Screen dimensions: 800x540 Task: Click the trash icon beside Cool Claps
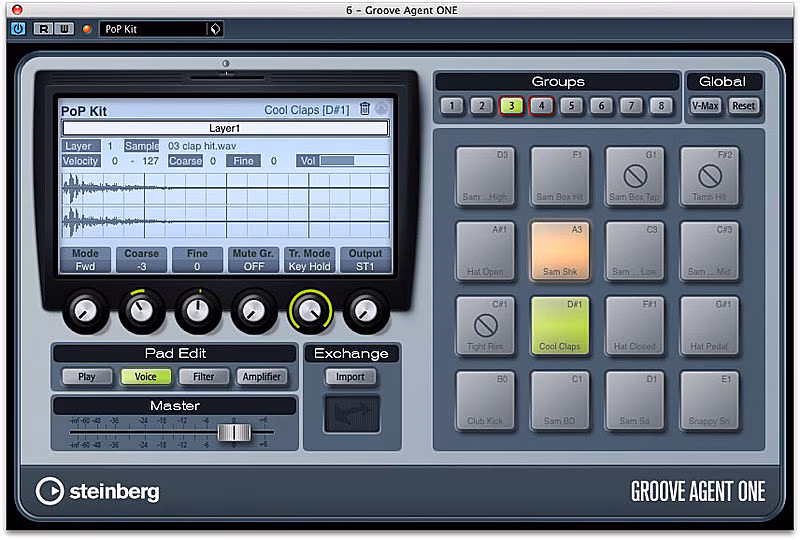click(365, 109)
